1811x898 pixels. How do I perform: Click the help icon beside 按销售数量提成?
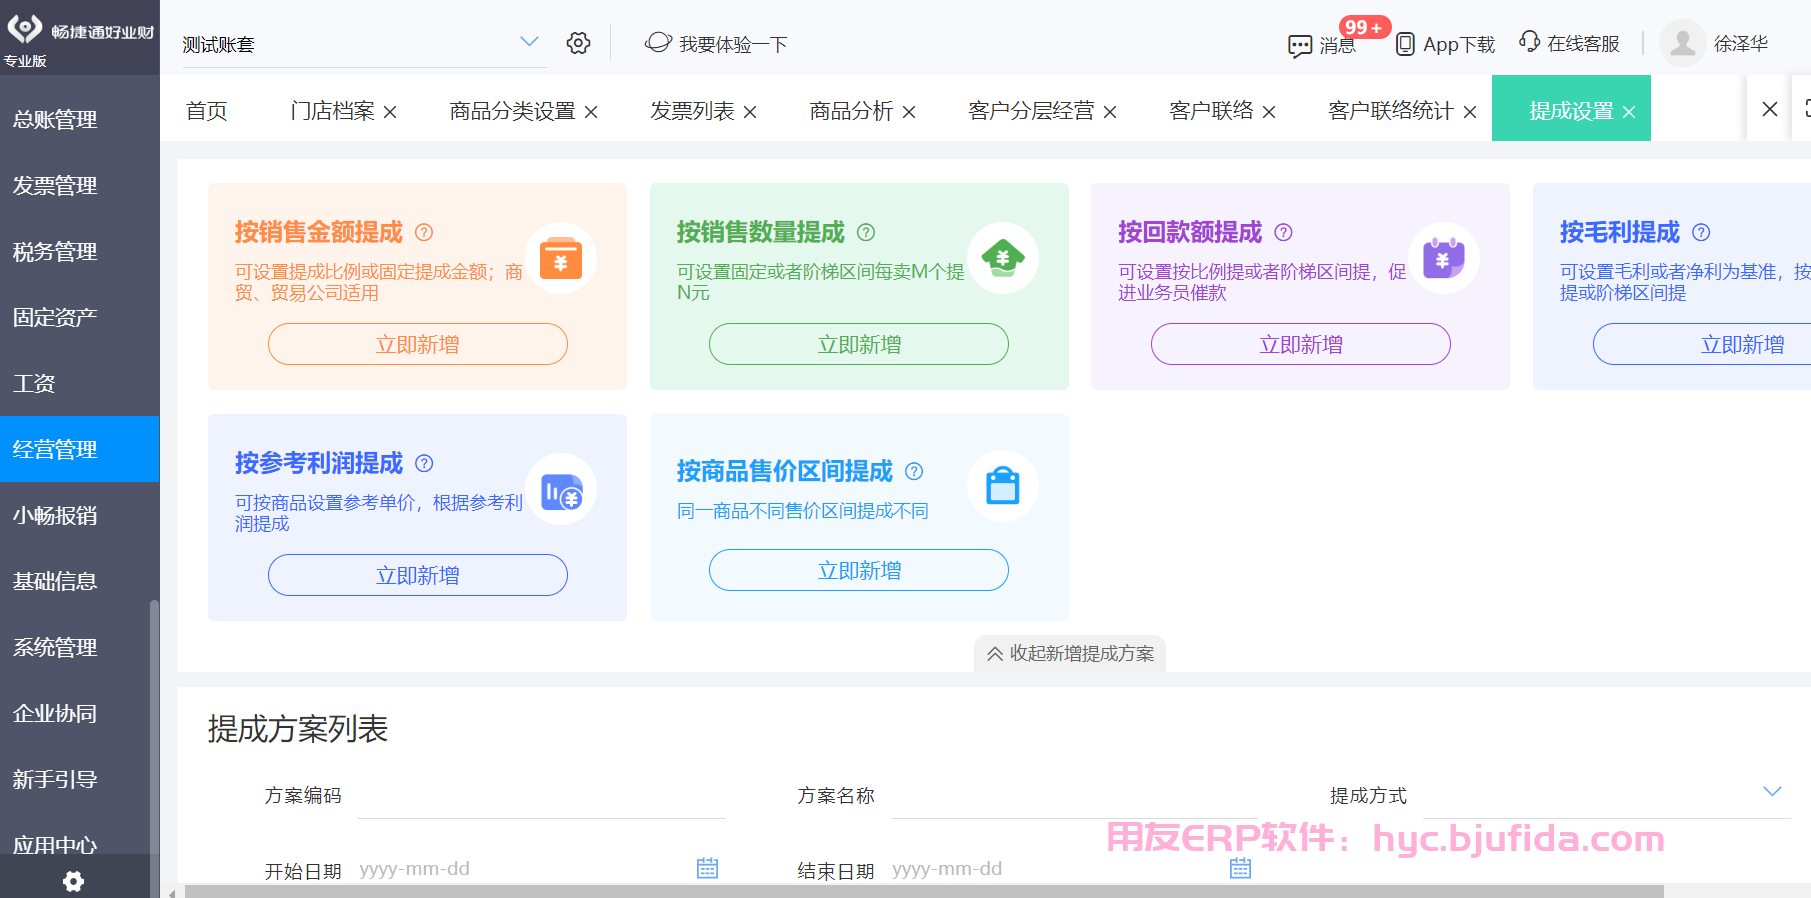point(866,232)
